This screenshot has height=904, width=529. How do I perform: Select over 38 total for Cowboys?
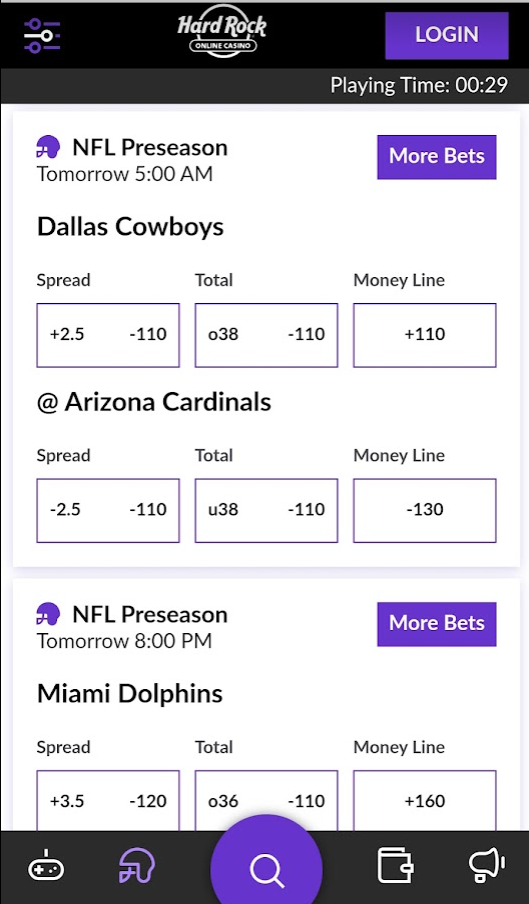[x=266, y=335]
